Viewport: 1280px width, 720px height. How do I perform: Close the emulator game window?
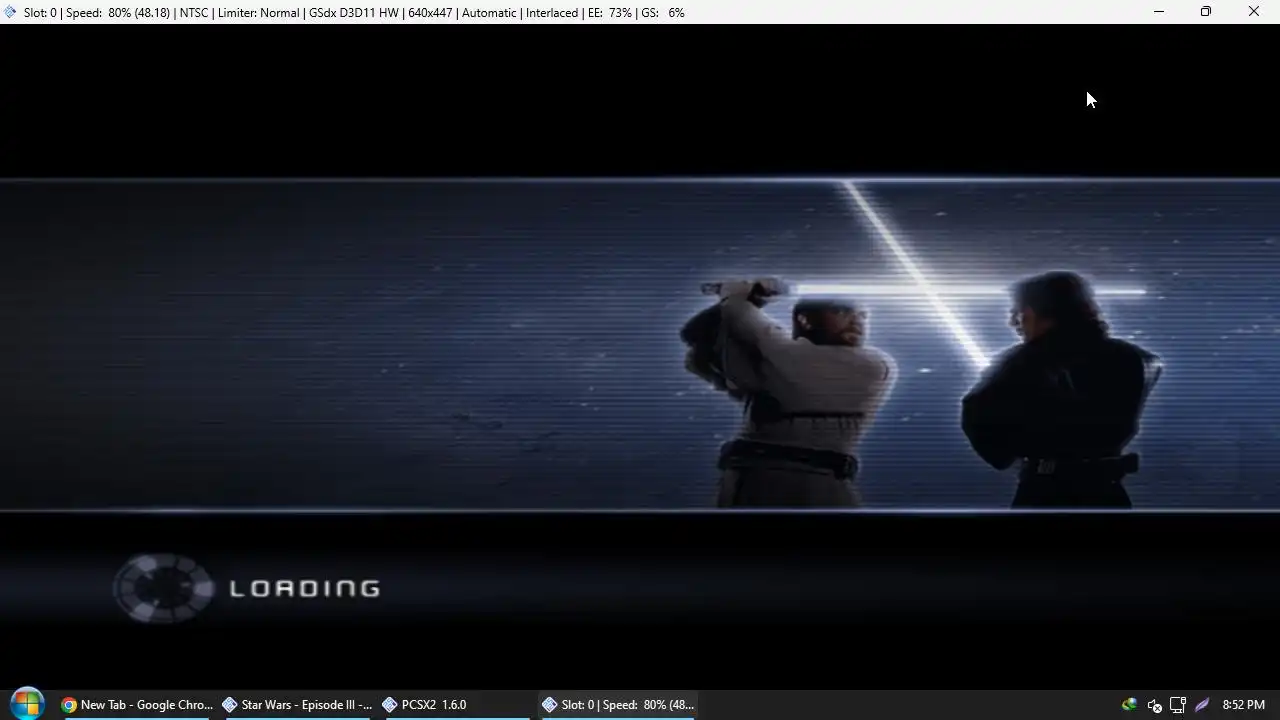tap(1254, 12)
